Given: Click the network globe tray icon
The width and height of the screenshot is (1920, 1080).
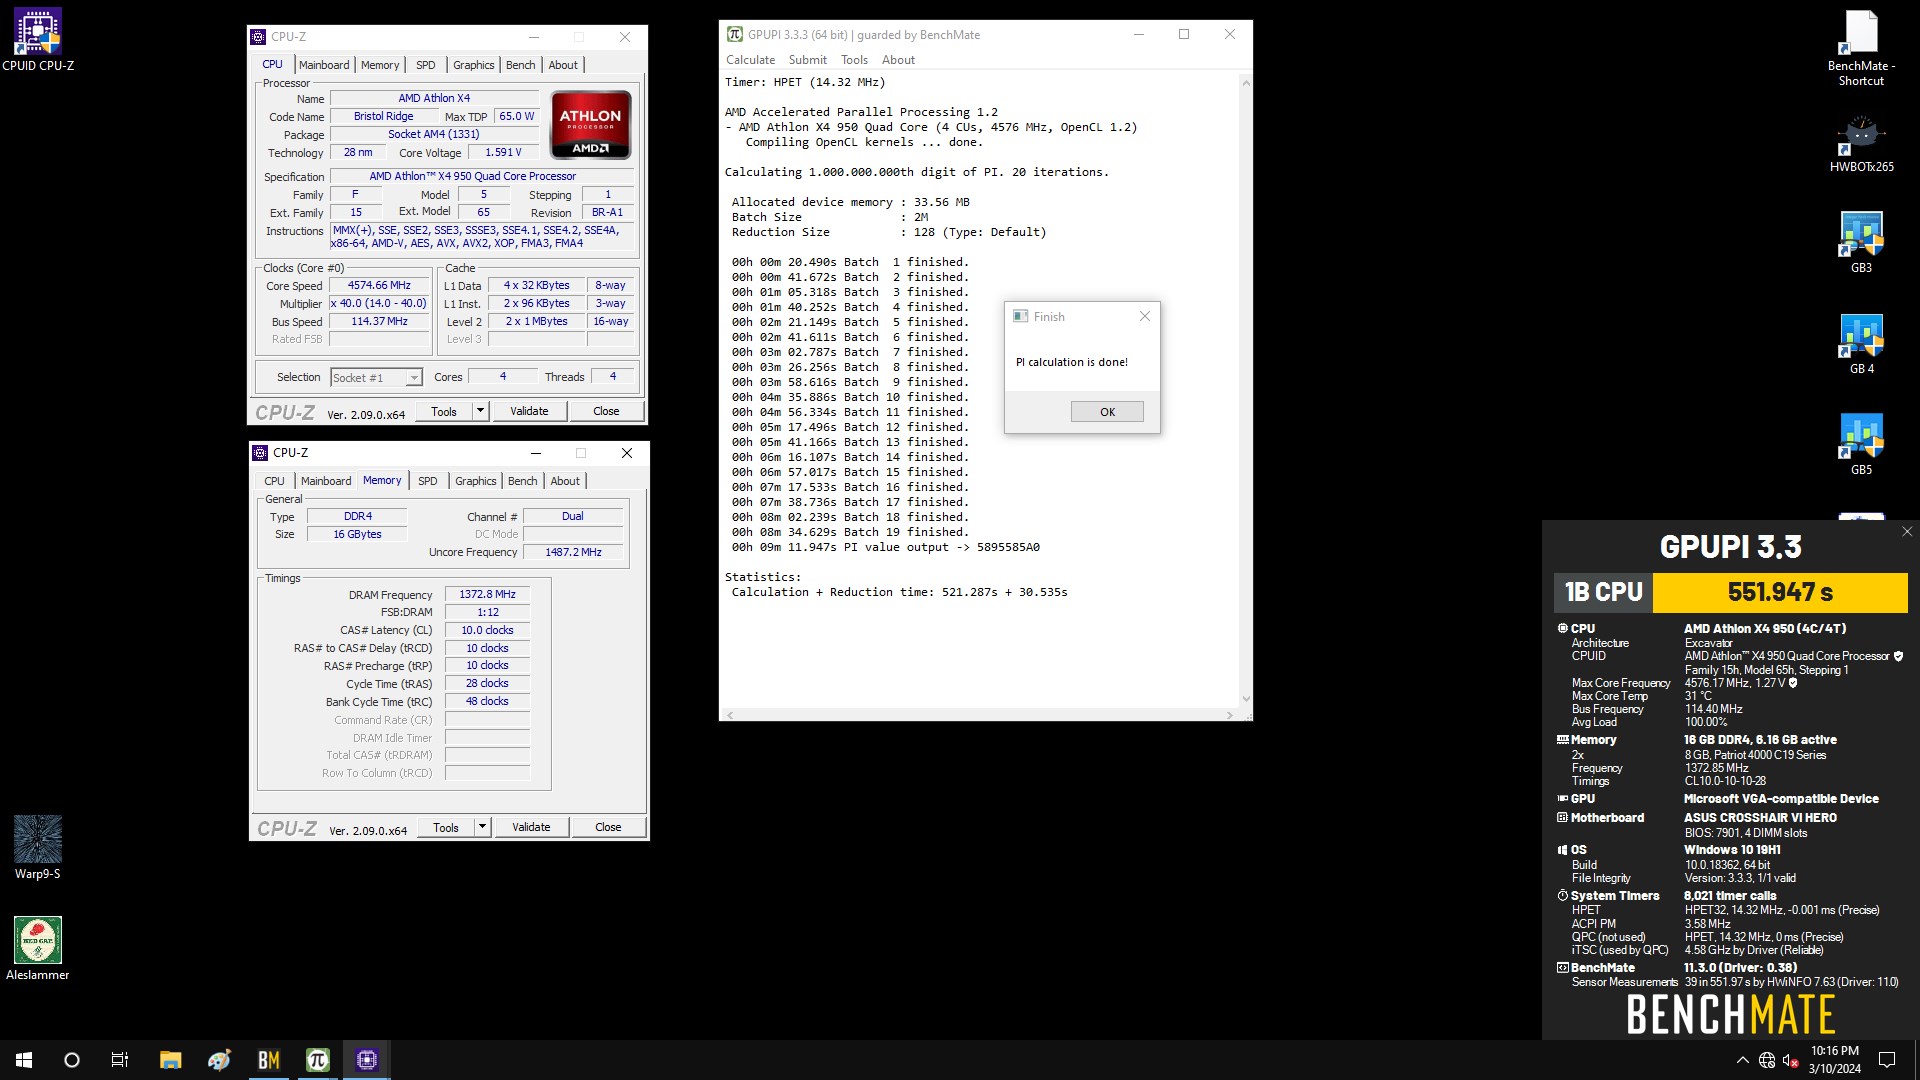Looking at the screenshot, I should (x=1767, y=1060).
